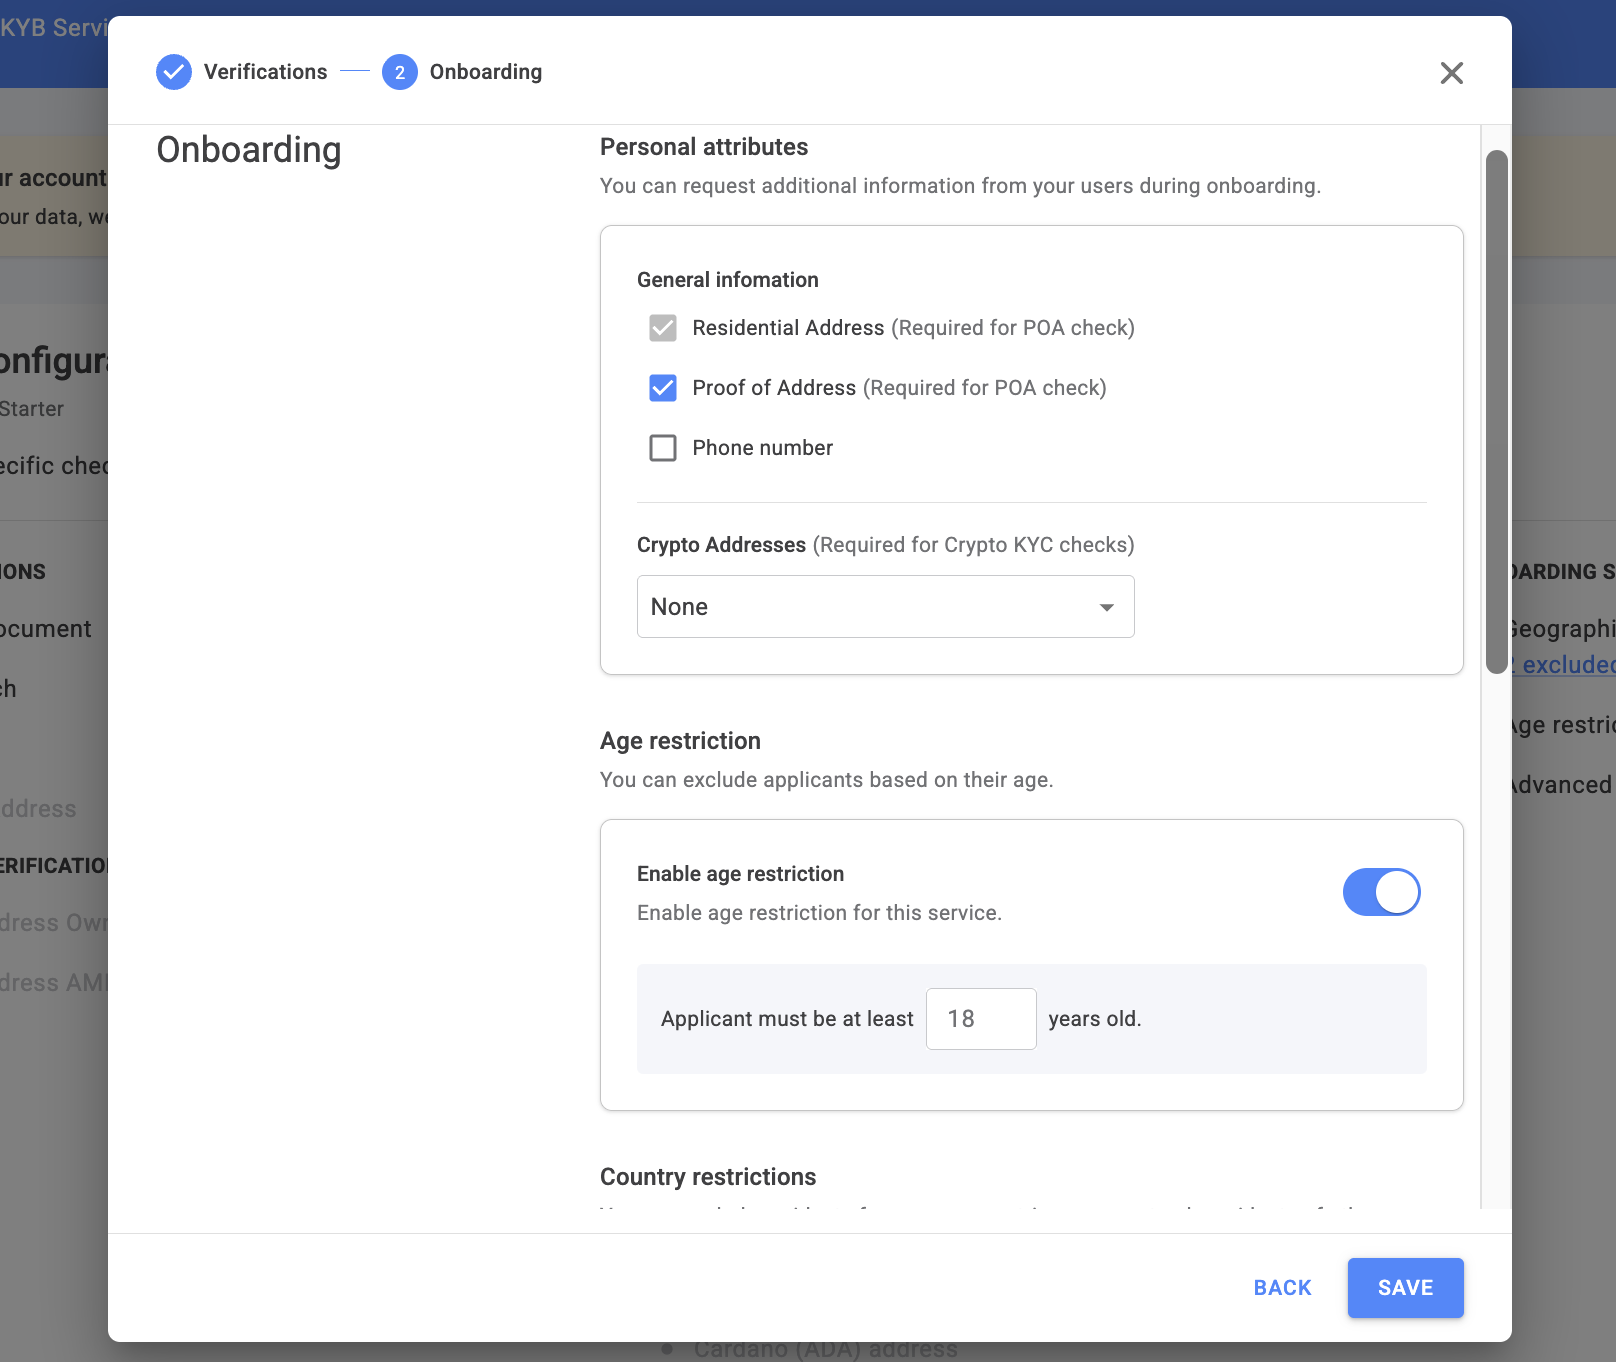Image resolution: width=1616 pixels, height=1362 pixels.
Task: Click the step 2 number circle
Action: (x=400, y=72)
